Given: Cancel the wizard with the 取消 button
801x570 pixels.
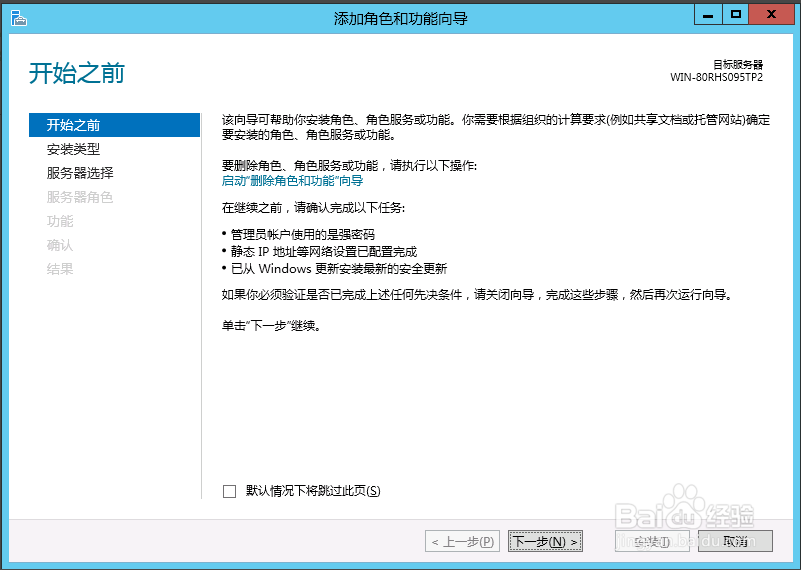Looking at the screenshot, I should [735, 542].
